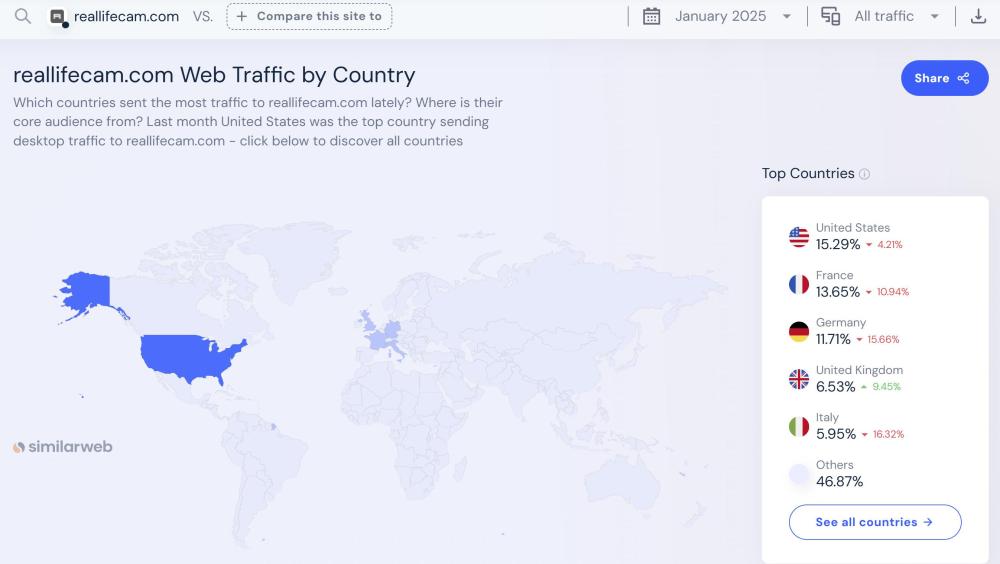Click the search magnifier icon

23,16
